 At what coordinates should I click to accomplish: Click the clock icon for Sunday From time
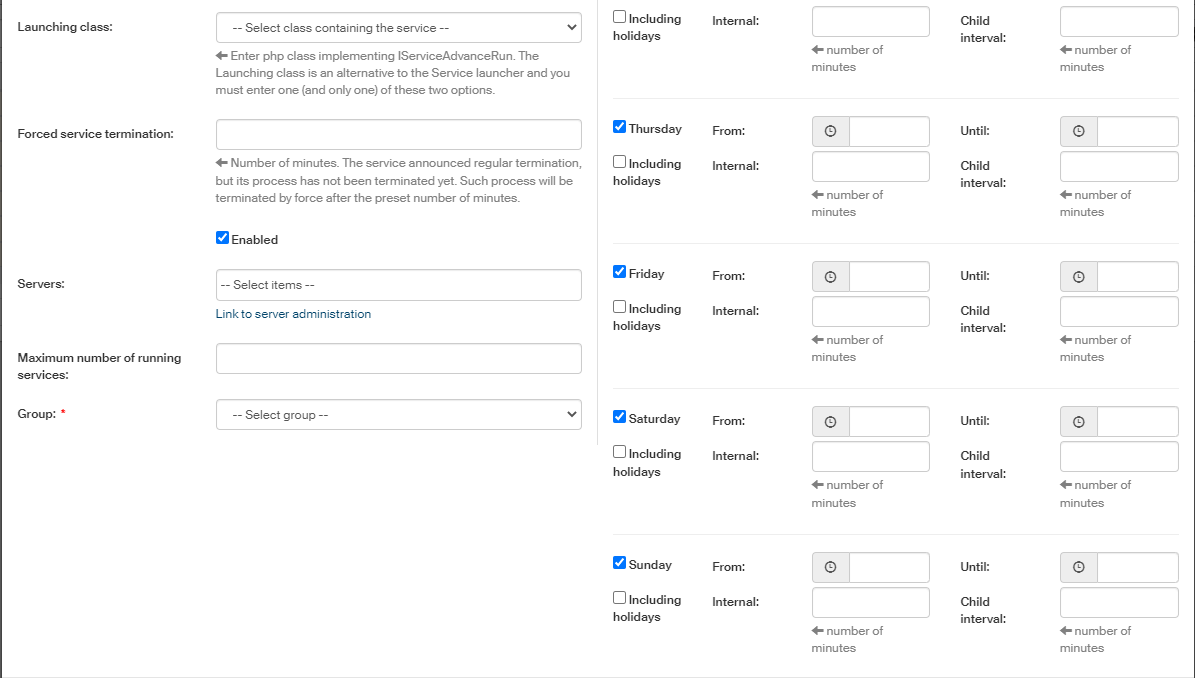tap(830, 568)
